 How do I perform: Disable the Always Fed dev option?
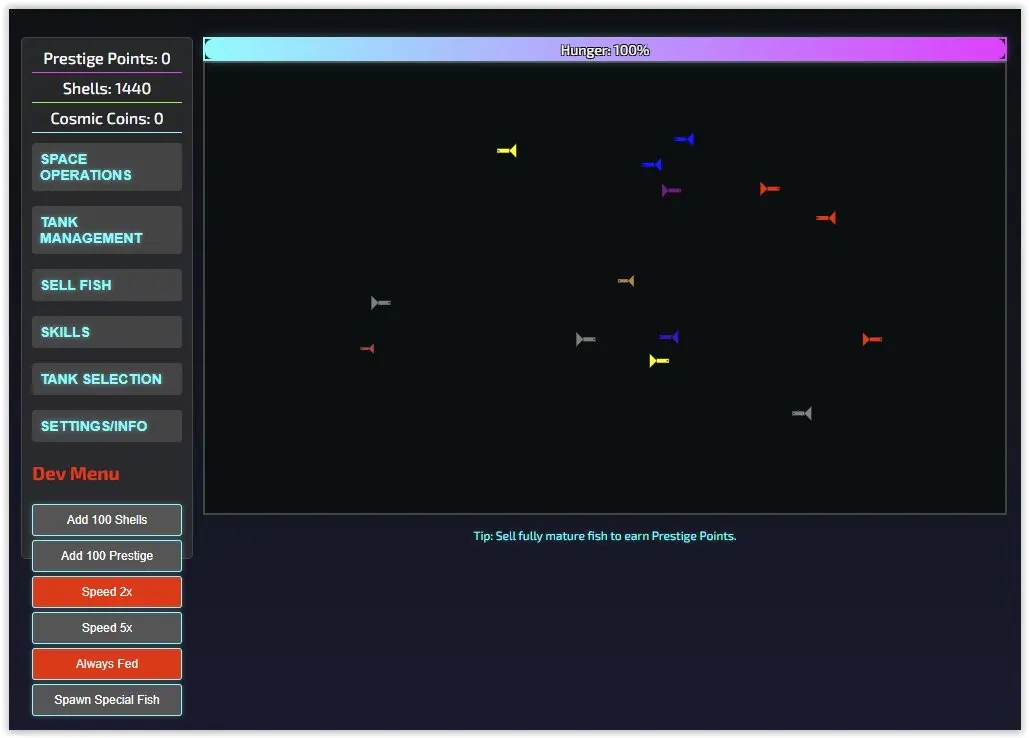tap(106, 663)
